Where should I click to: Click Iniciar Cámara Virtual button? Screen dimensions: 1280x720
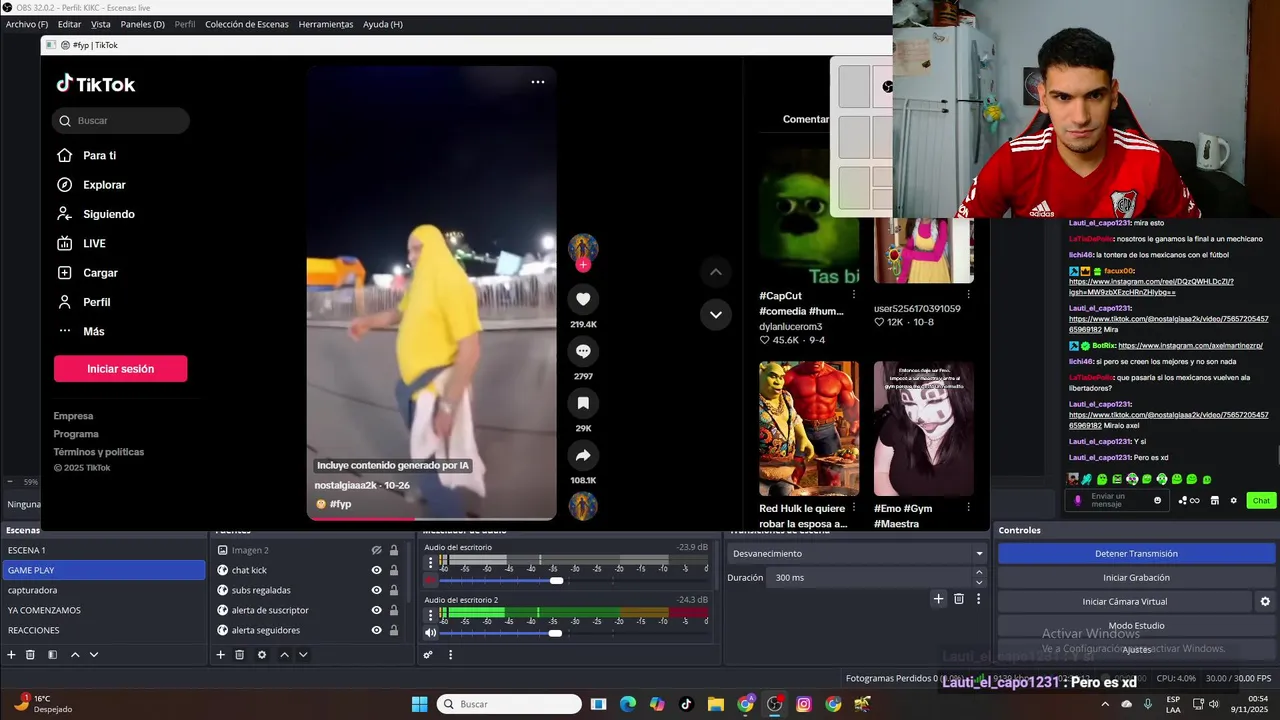coord(1124,601)
